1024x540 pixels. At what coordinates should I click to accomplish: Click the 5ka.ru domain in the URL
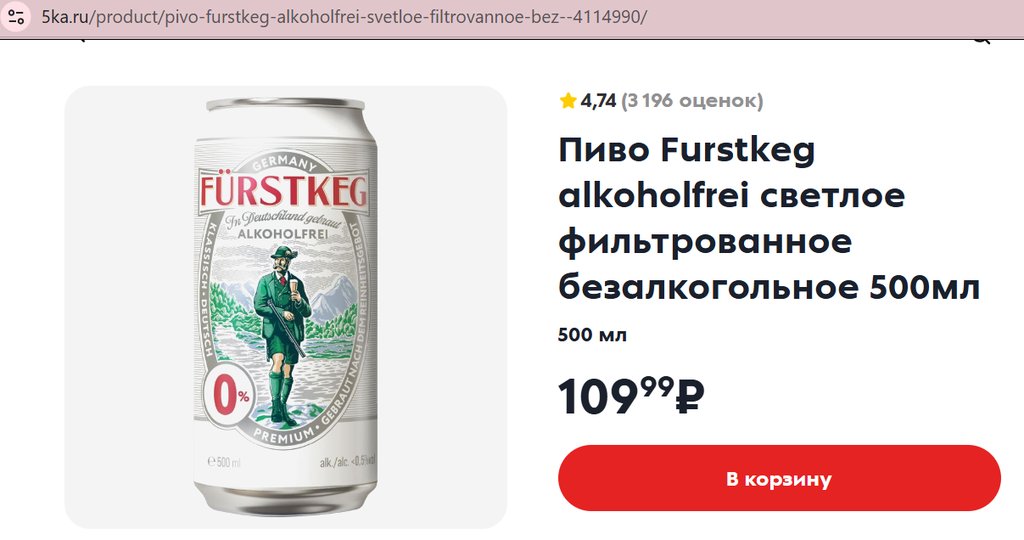pos(67,17)
